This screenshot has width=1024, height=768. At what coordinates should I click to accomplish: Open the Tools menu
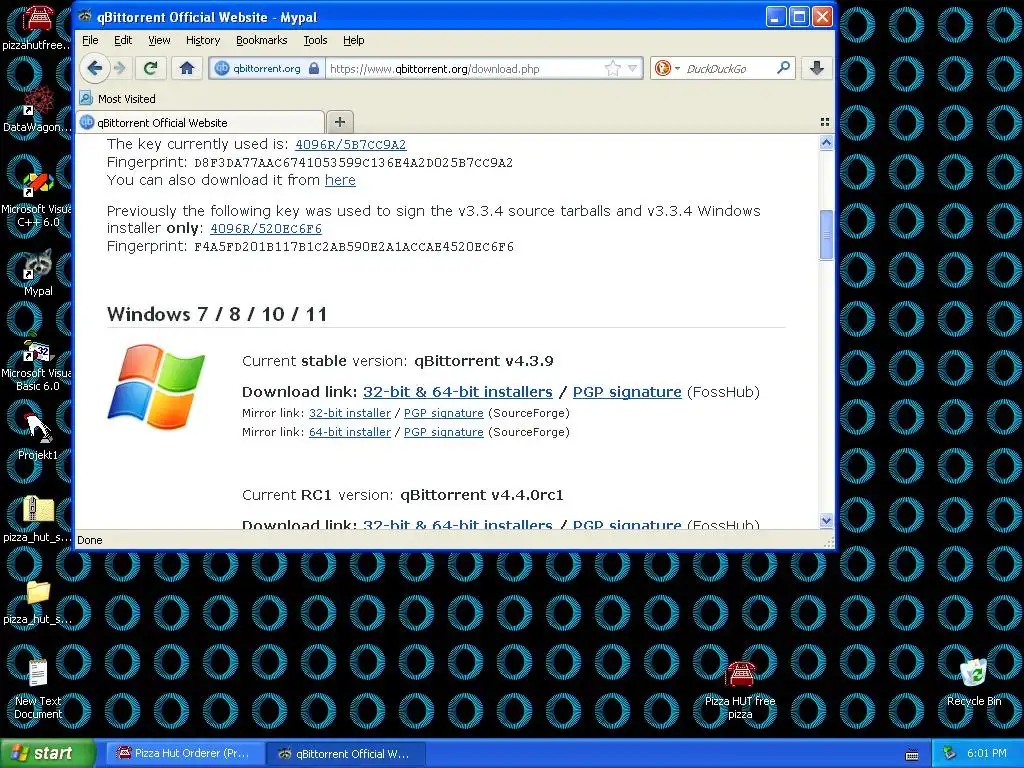[315, 40]
